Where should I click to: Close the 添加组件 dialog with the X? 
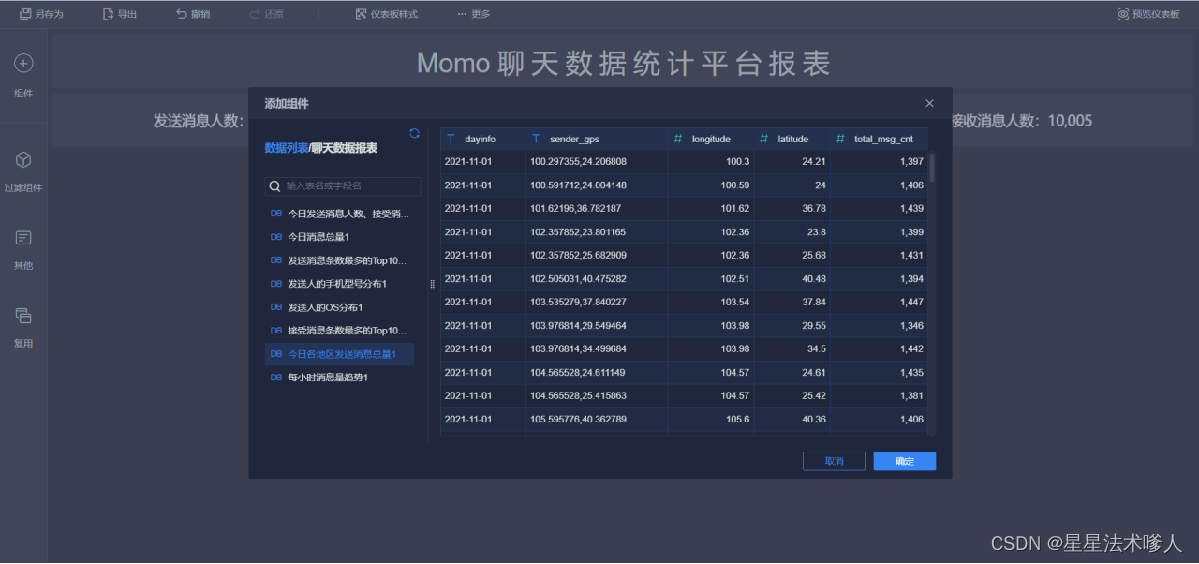929,103
